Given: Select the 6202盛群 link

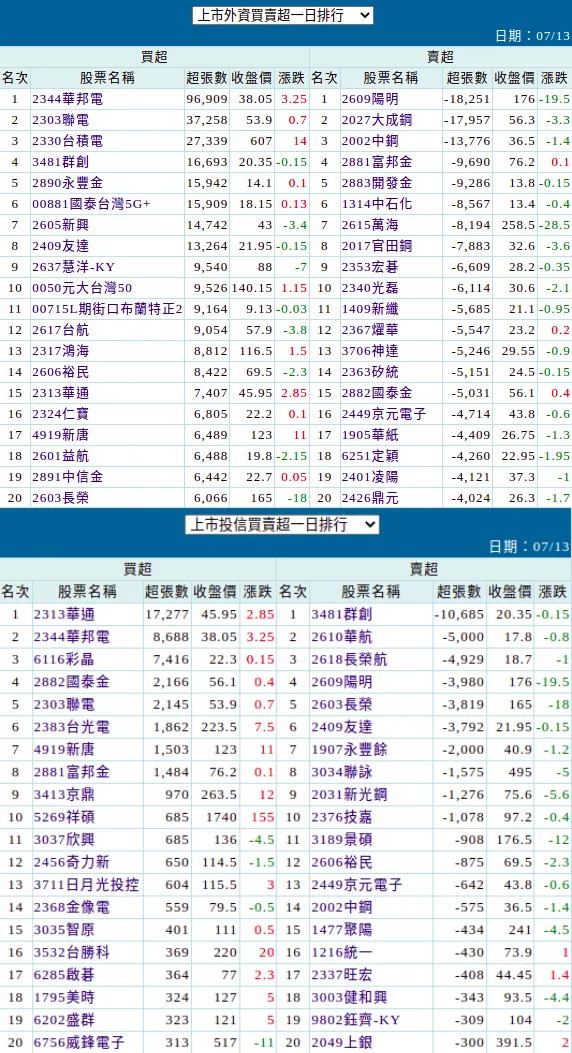Looking at the screenshot, I should pyautogui.click(x=64, y=1020).
